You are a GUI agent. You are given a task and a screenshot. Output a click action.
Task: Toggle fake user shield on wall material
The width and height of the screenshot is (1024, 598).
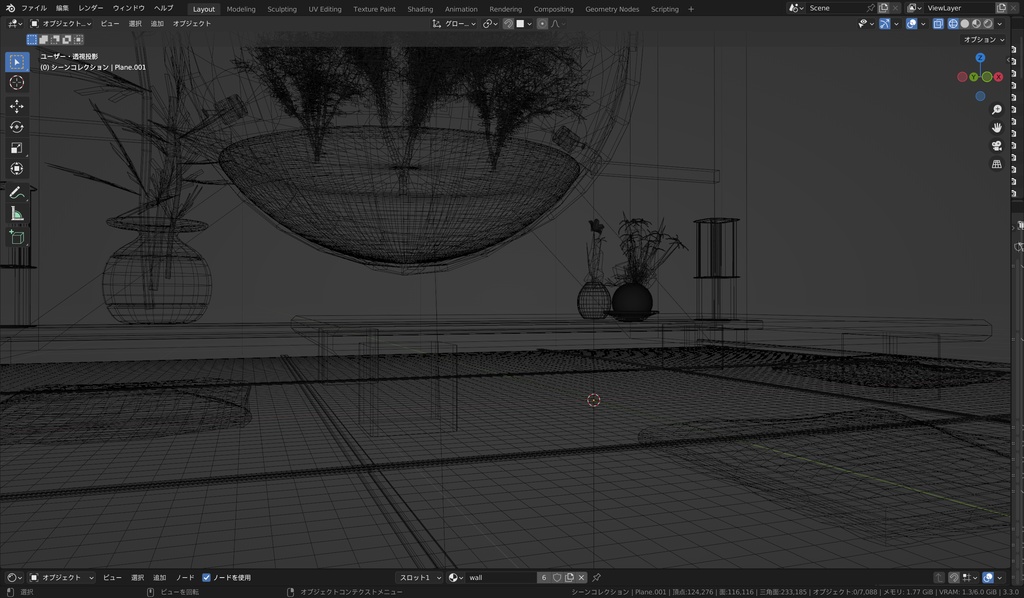pos(557,578)
